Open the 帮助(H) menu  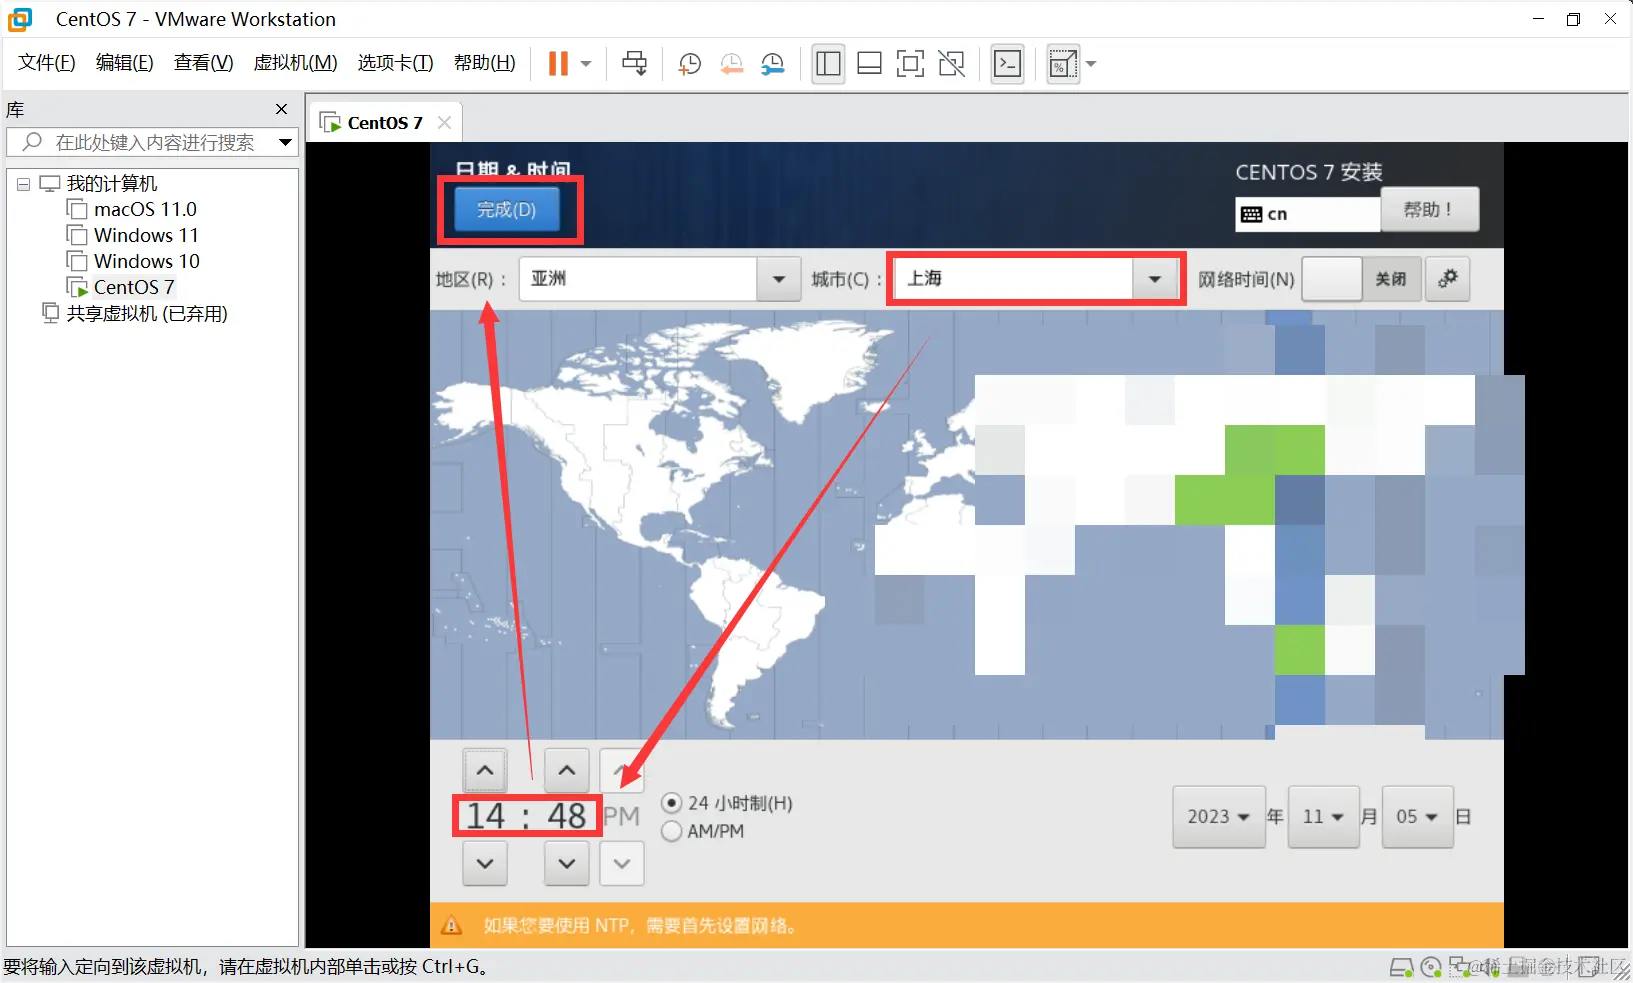point(485,63)
